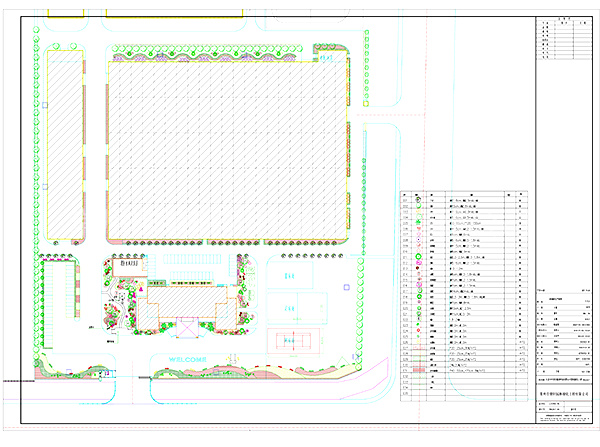Click the left parking lot area
600x447 pixels.
(62, 290)
